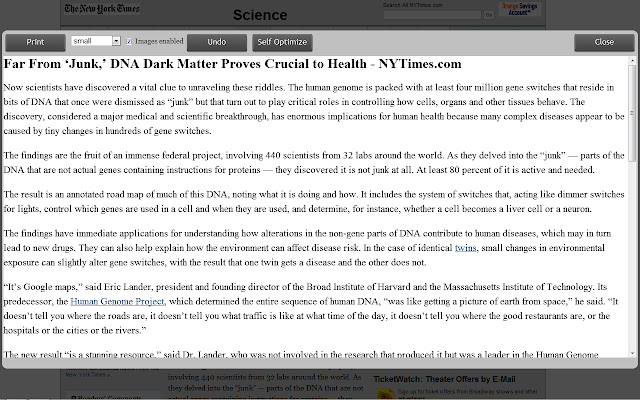The width and height of the screenshot is (640, 400).
Task: Click the Science section heading in background
Action: [x=260, y=15]
